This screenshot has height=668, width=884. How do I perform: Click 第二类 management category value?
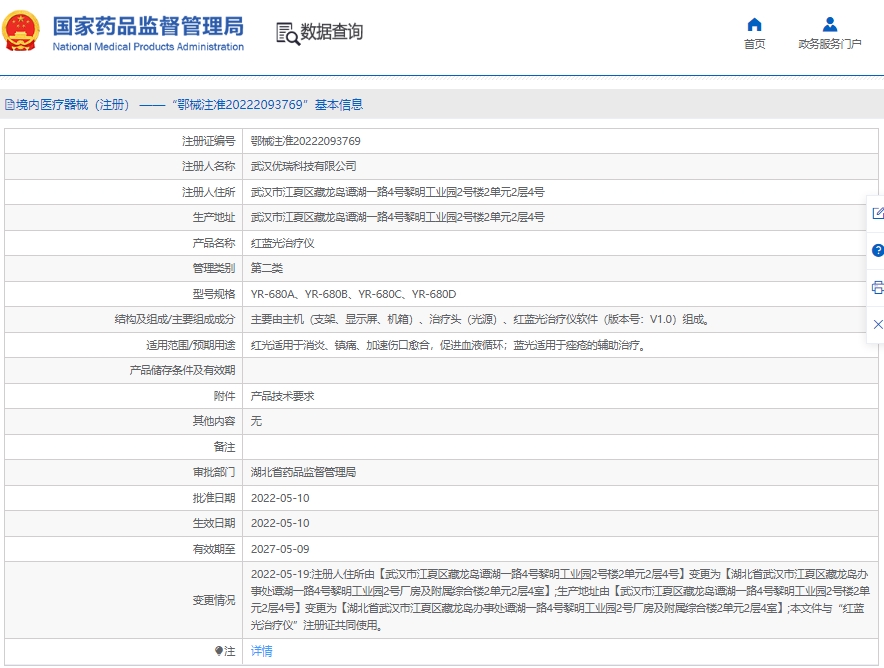pos(267,268)
